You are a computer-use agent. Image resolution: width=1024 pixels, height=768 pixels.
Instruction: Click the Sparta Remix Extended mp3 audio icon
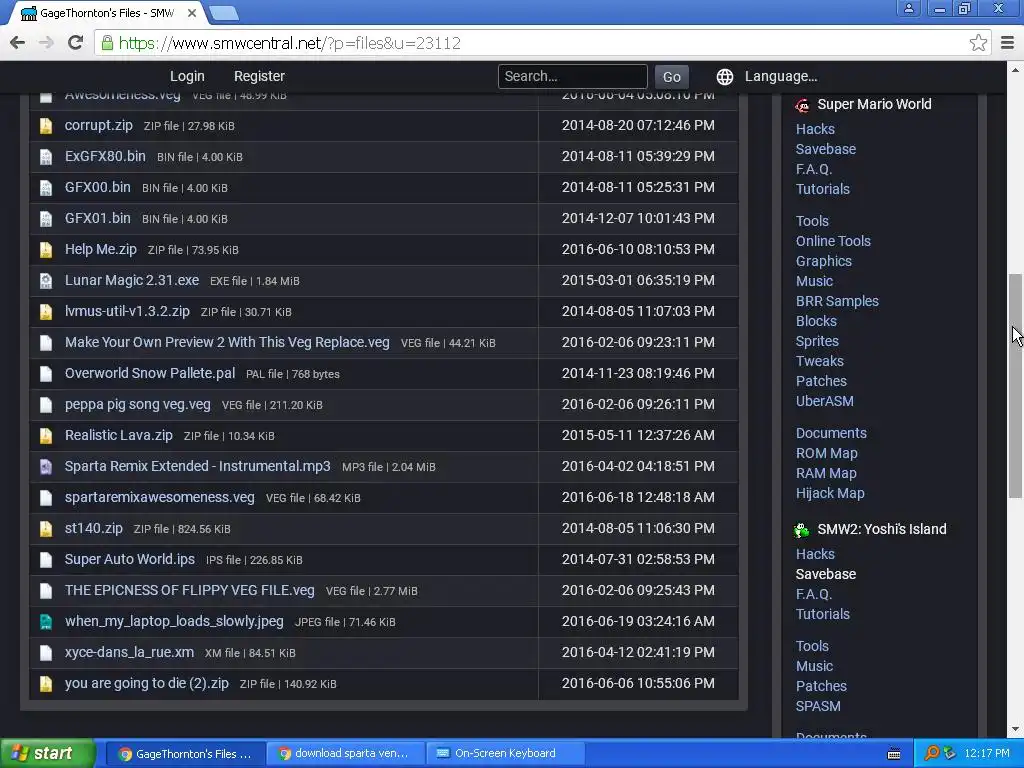[46, 467]
